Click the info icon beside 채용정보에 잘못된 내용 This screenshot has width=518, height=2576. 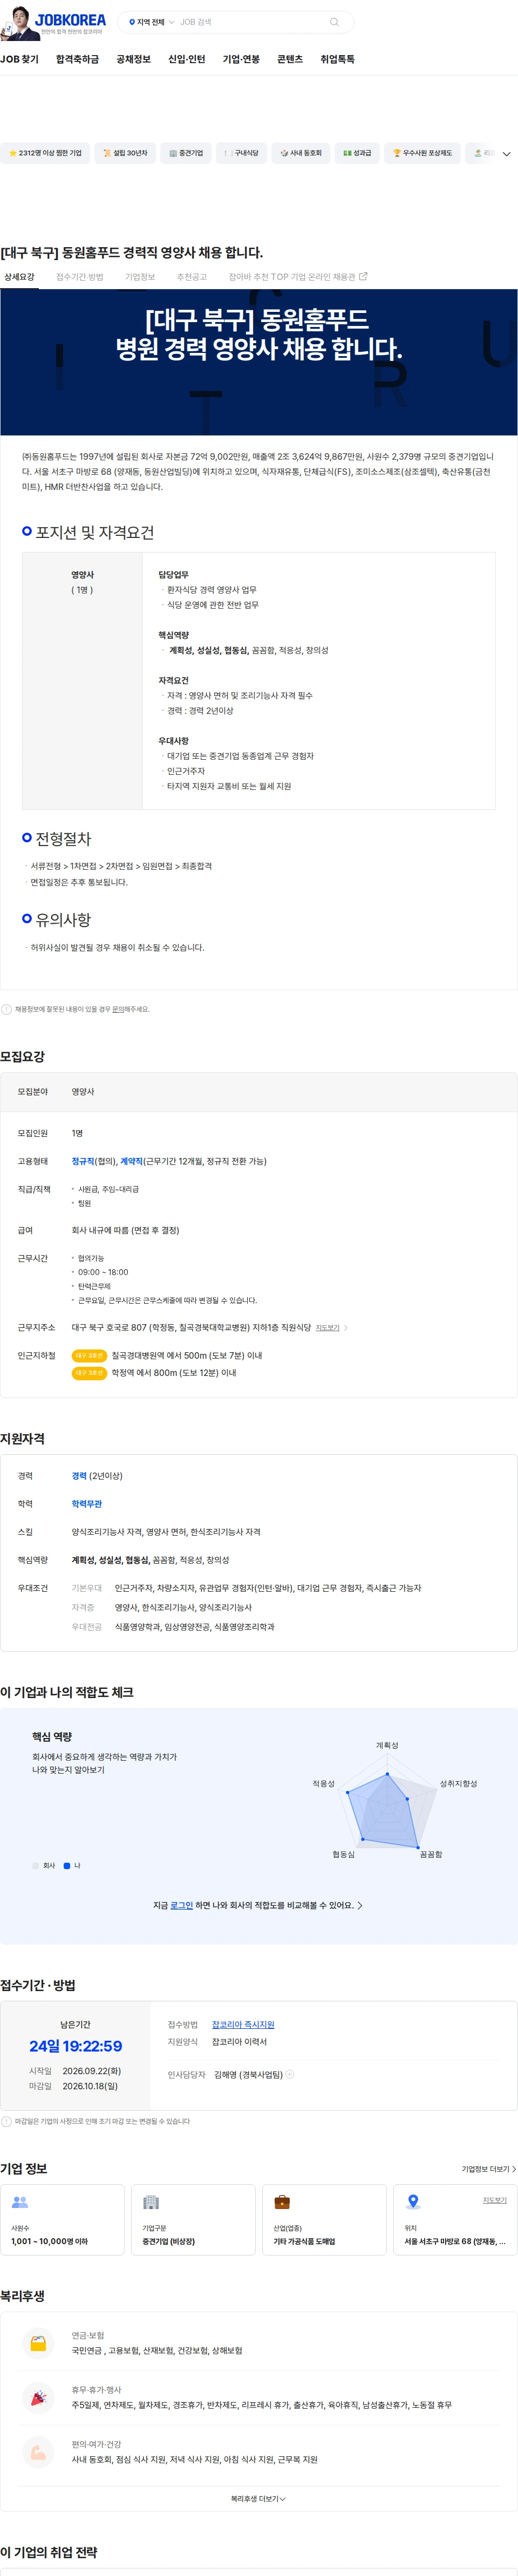6,1009
